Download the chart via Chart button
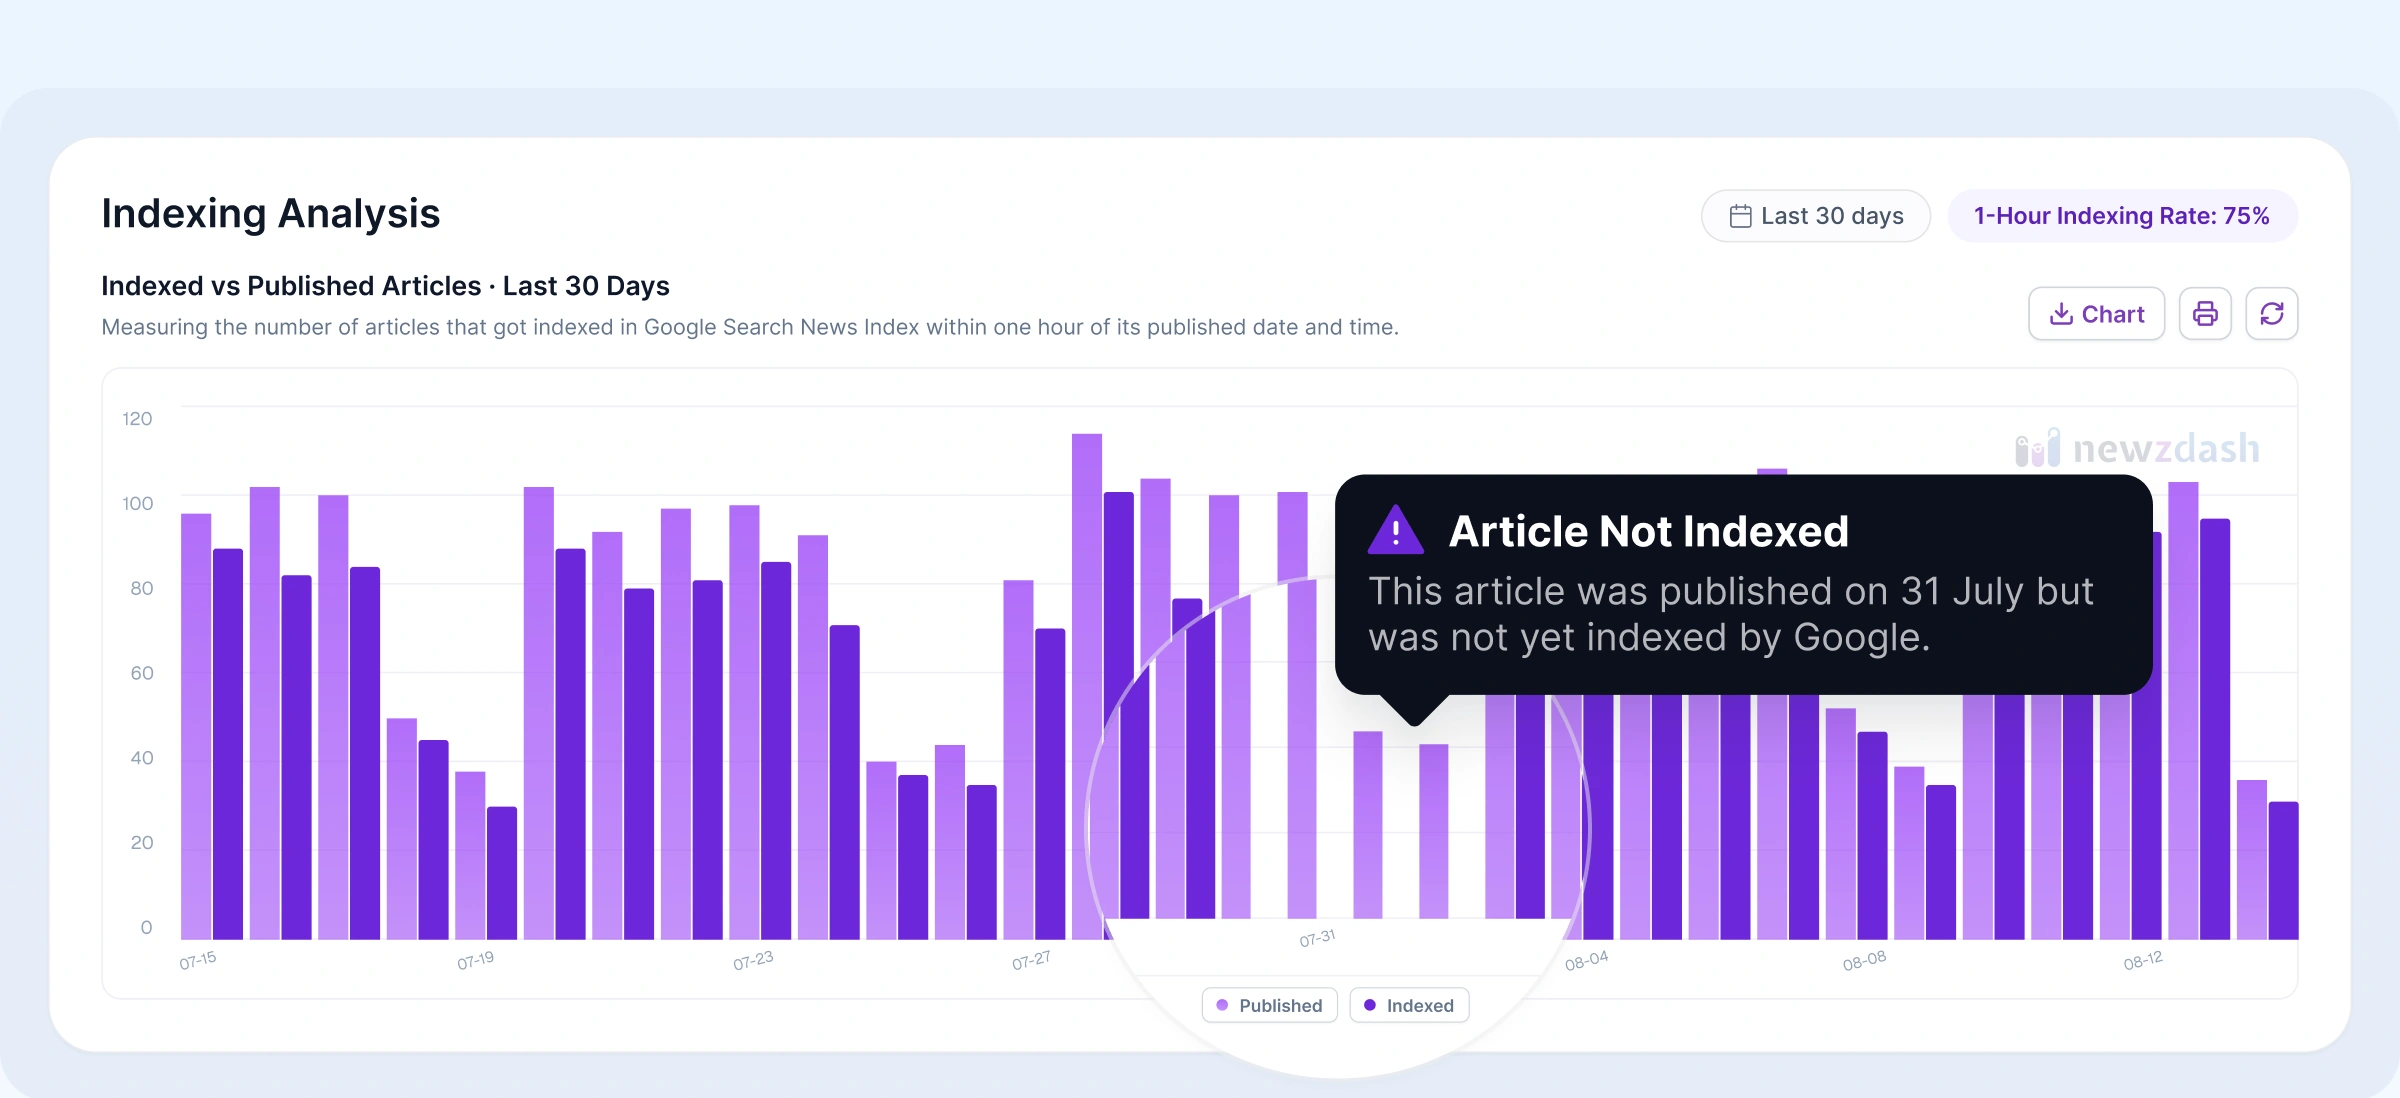This screenshot has width=2400, height=1098. point(2096,314)
